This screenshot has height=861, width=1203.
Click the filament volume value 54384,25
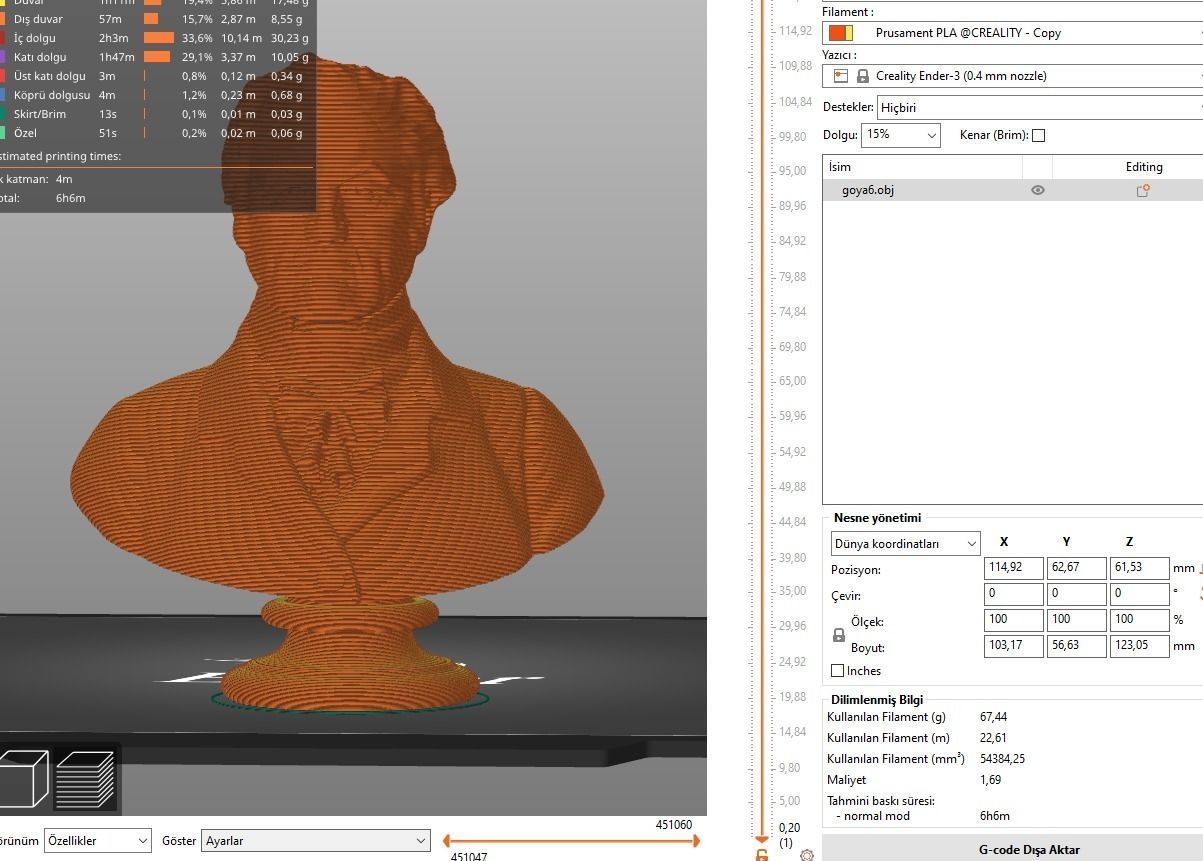[1002, 759]
